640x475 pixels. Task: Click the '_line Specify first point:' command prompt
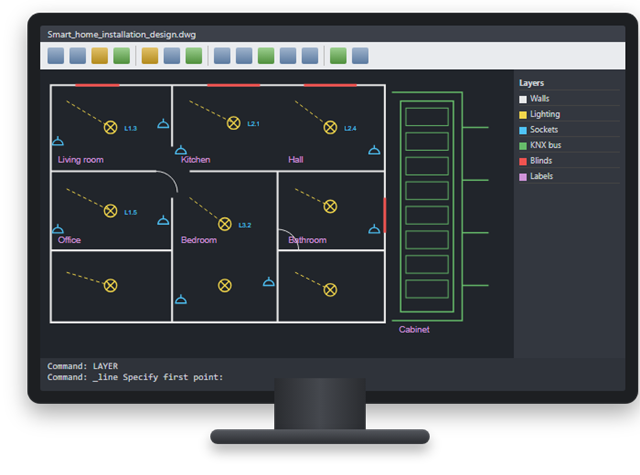coord(158,377)
